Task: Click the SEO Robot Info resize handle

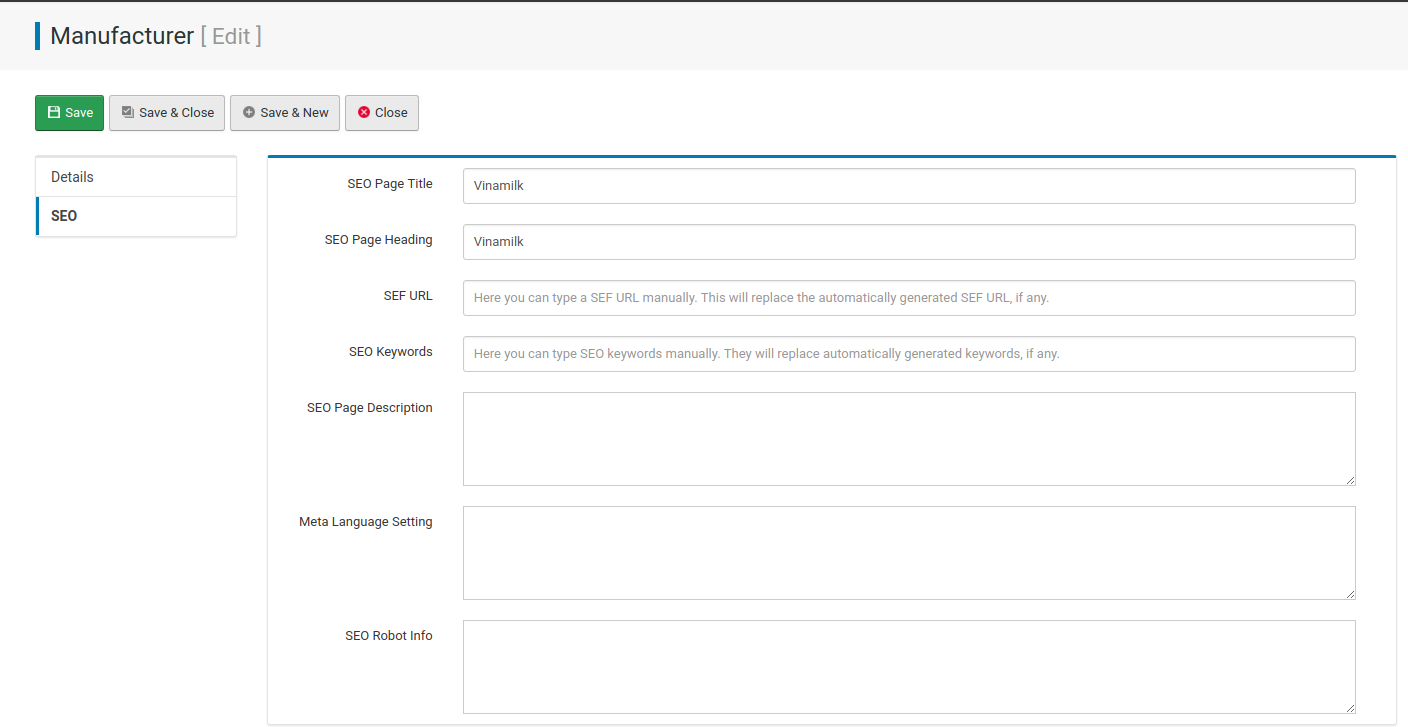Action: pos(1350,708)
